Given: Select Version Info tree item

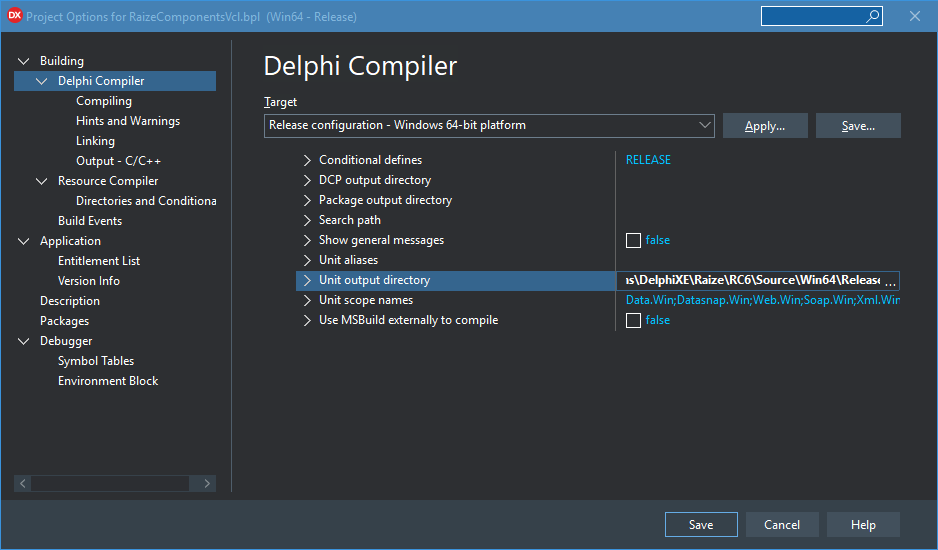Looking at the screenshot, I should point(89,281).
